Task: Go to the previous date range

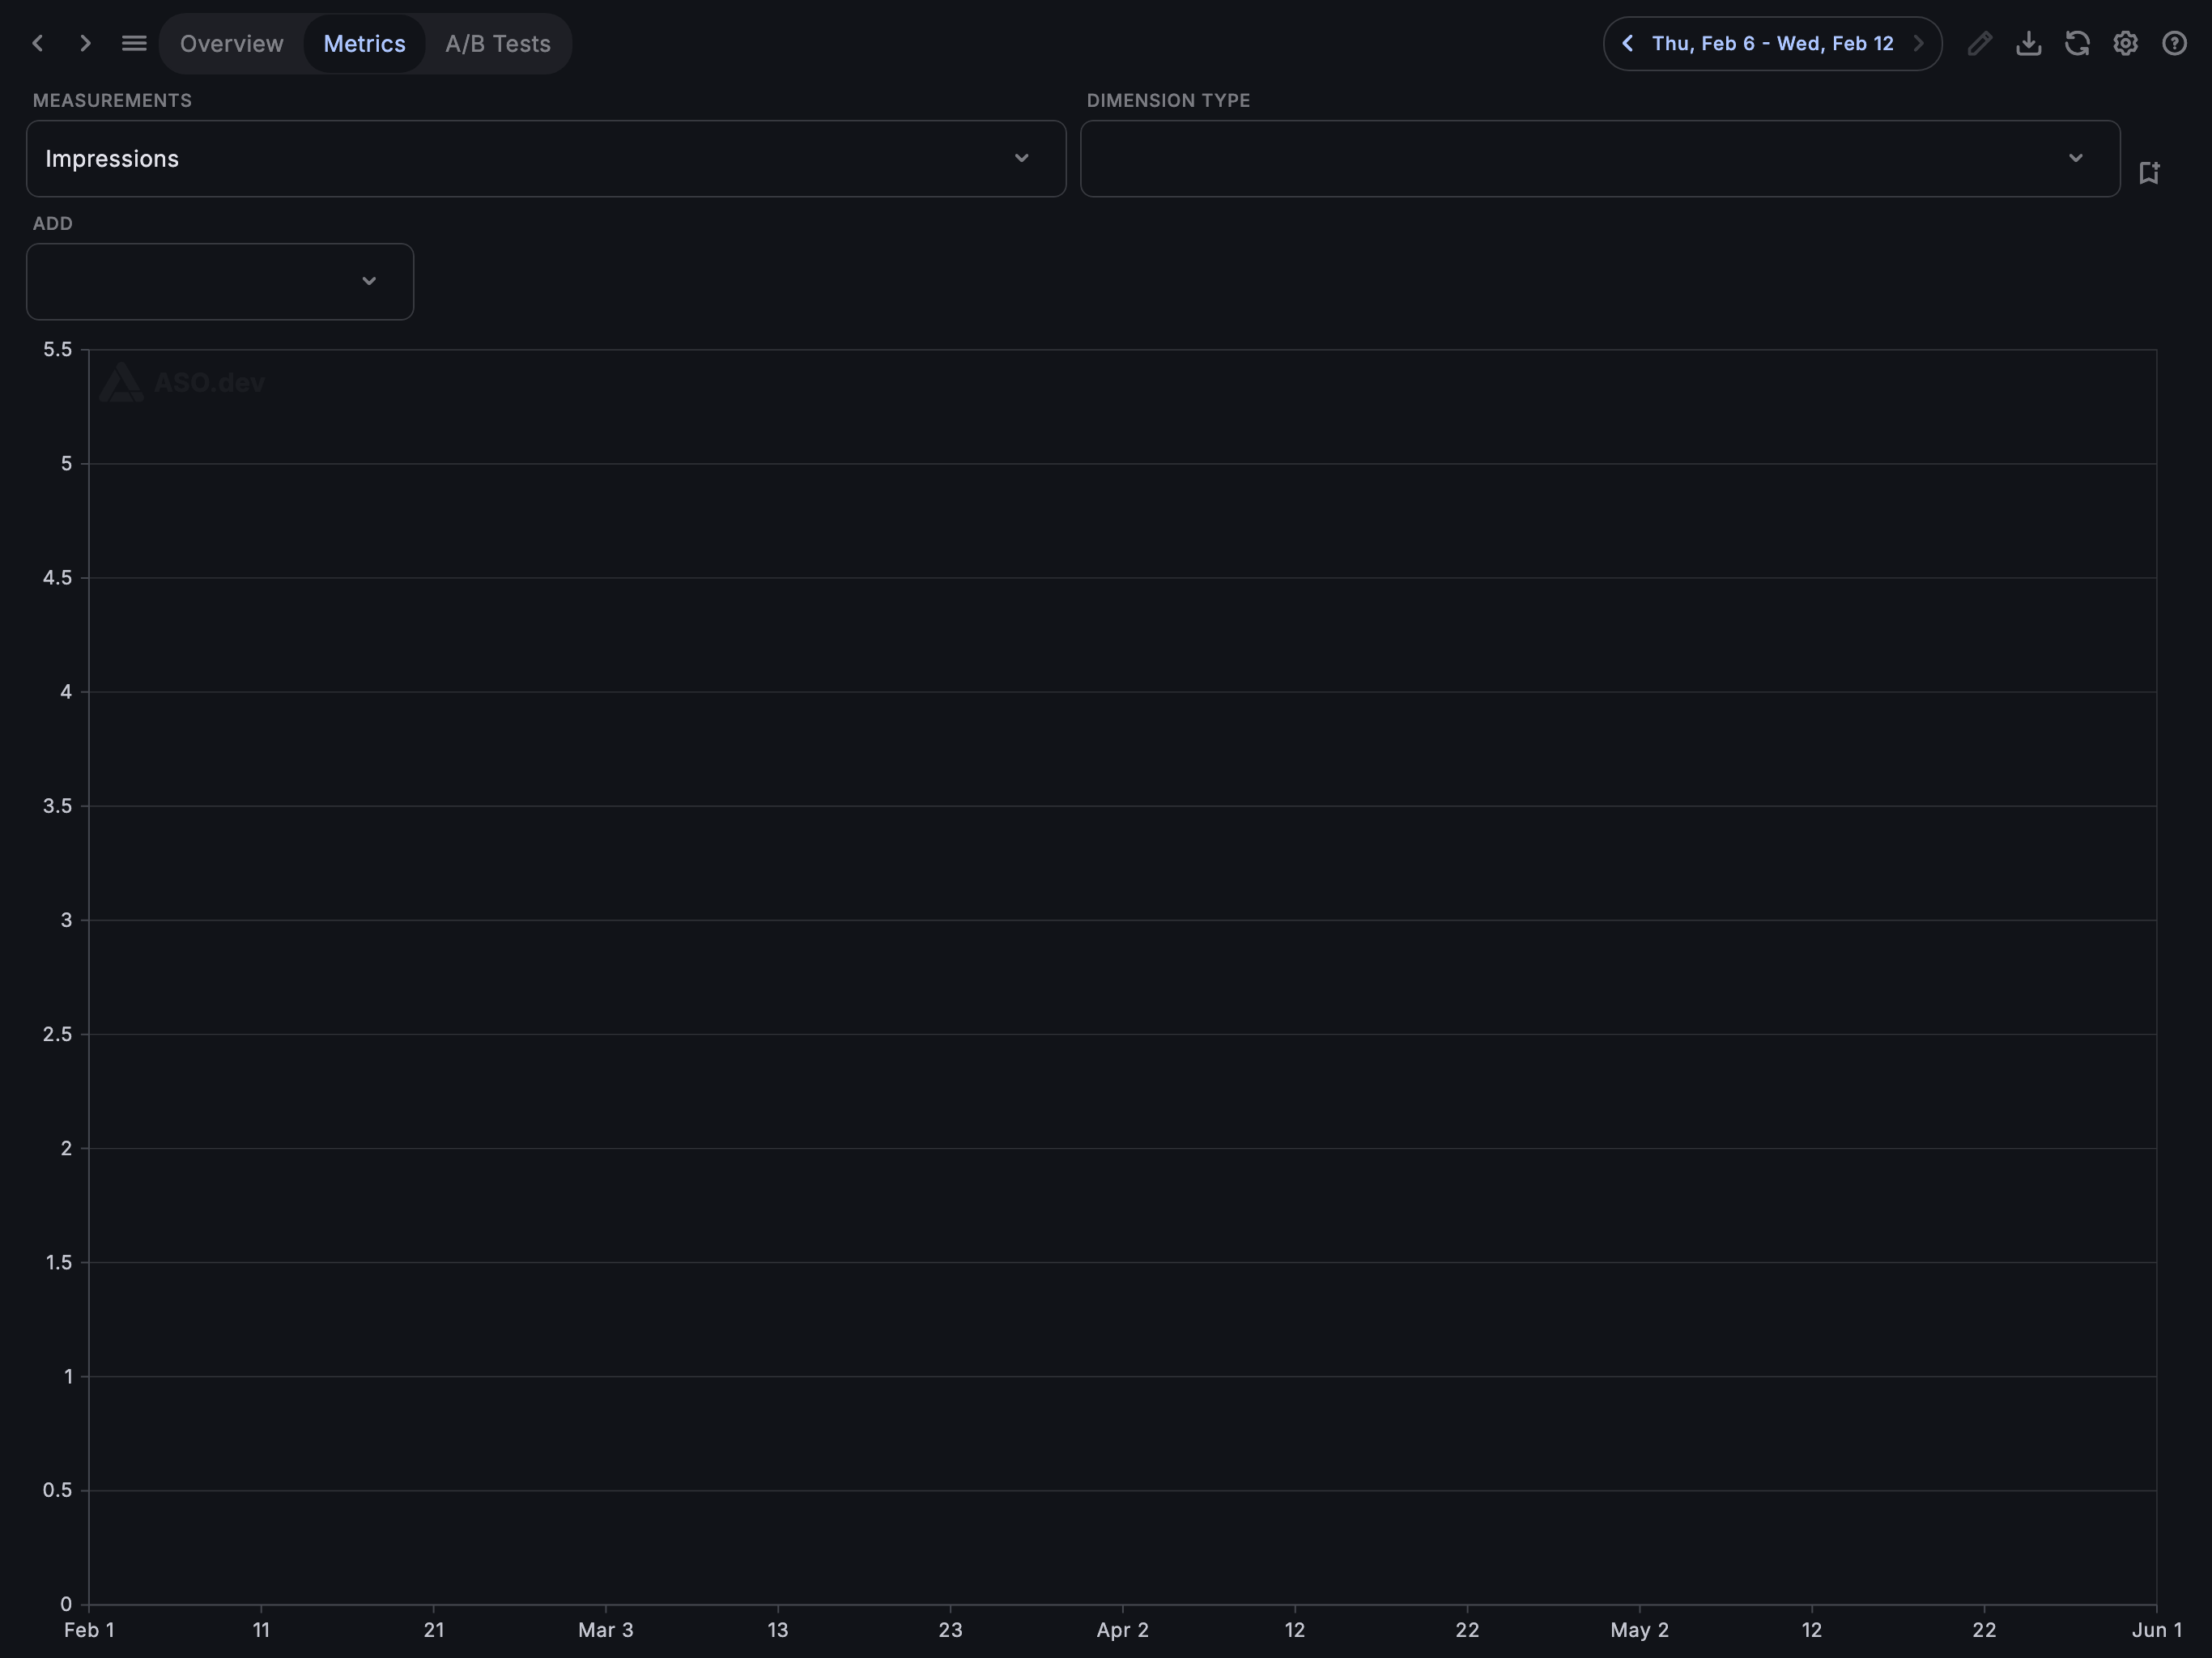Action: click(x=1627, y=43)
